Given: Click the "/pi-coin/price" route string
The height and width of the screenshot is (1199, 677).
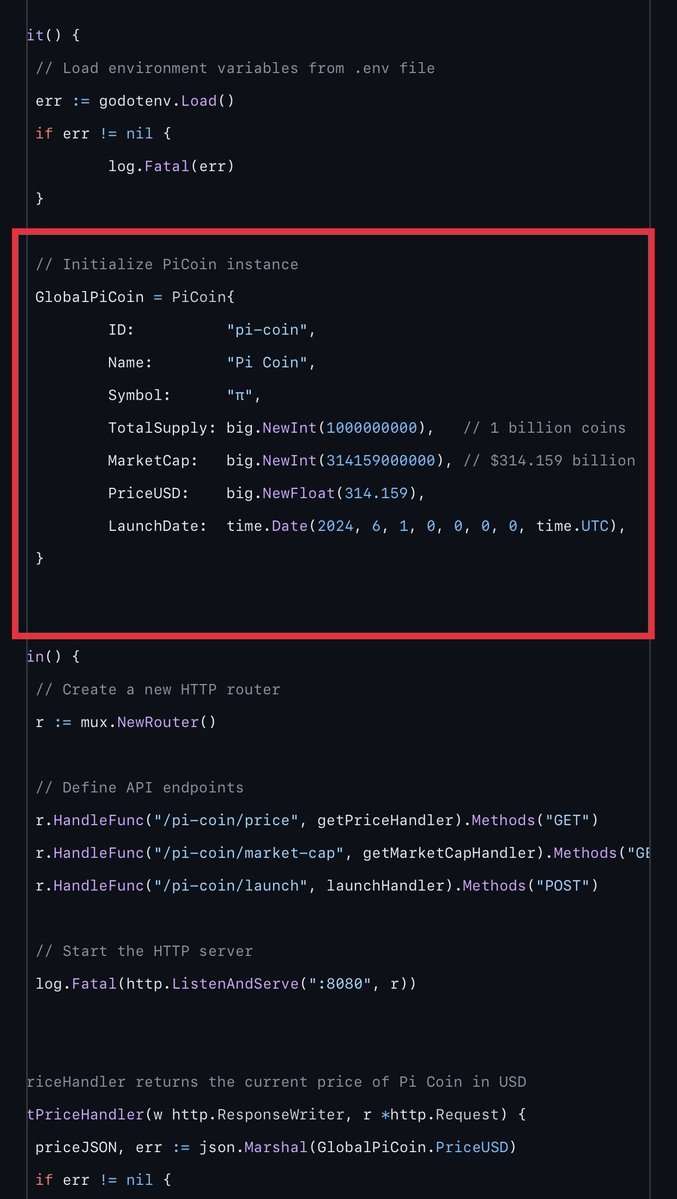Looking at the screenshot, I should [235, 820].
